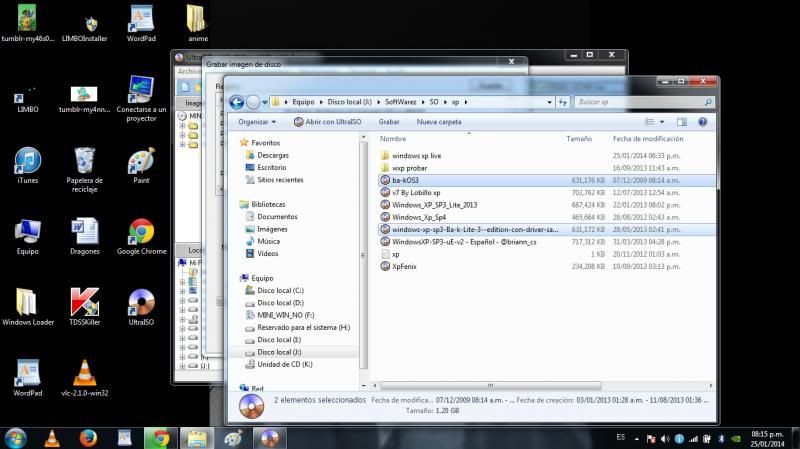Open the view options dropdown arrow

click(x=662, y=122)
